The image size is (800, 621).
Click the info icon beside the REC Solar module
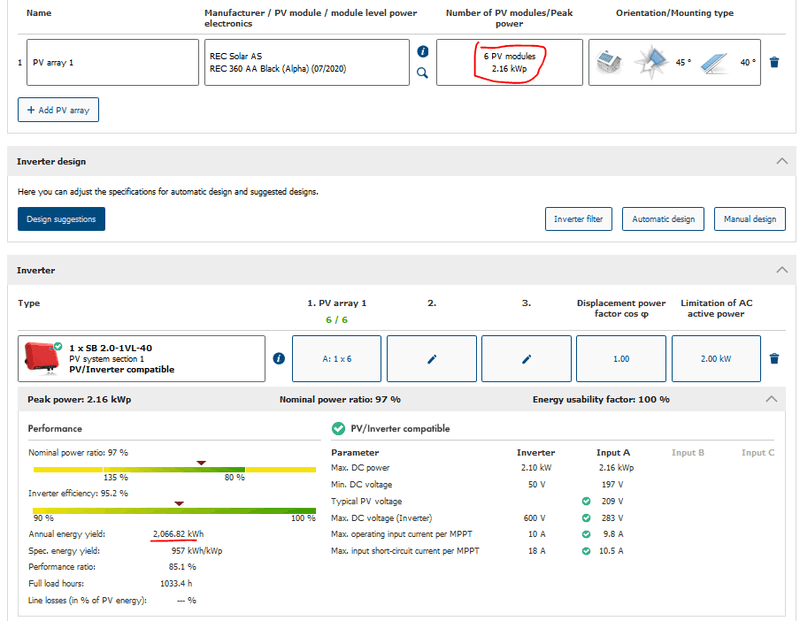click(x=422, y=51)
